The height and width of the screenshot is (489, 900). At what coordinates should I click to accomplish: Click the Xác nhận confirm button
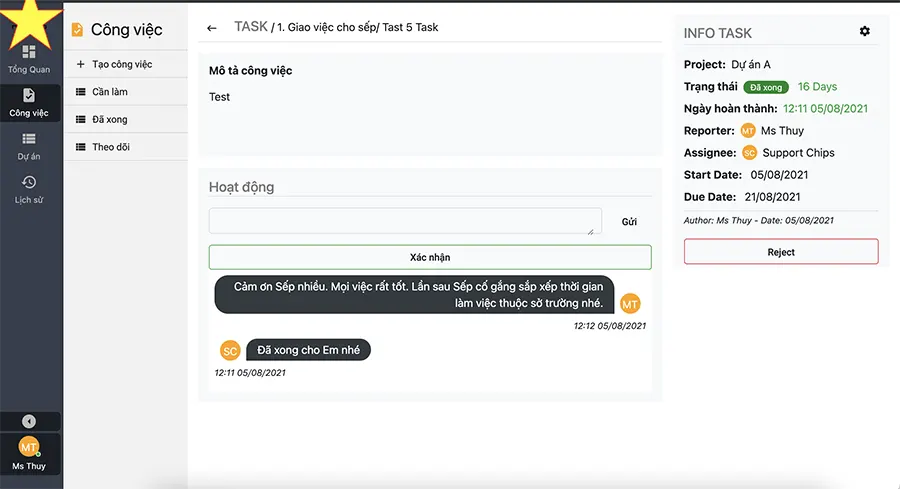pyautogui.click(x=430, y=257)
